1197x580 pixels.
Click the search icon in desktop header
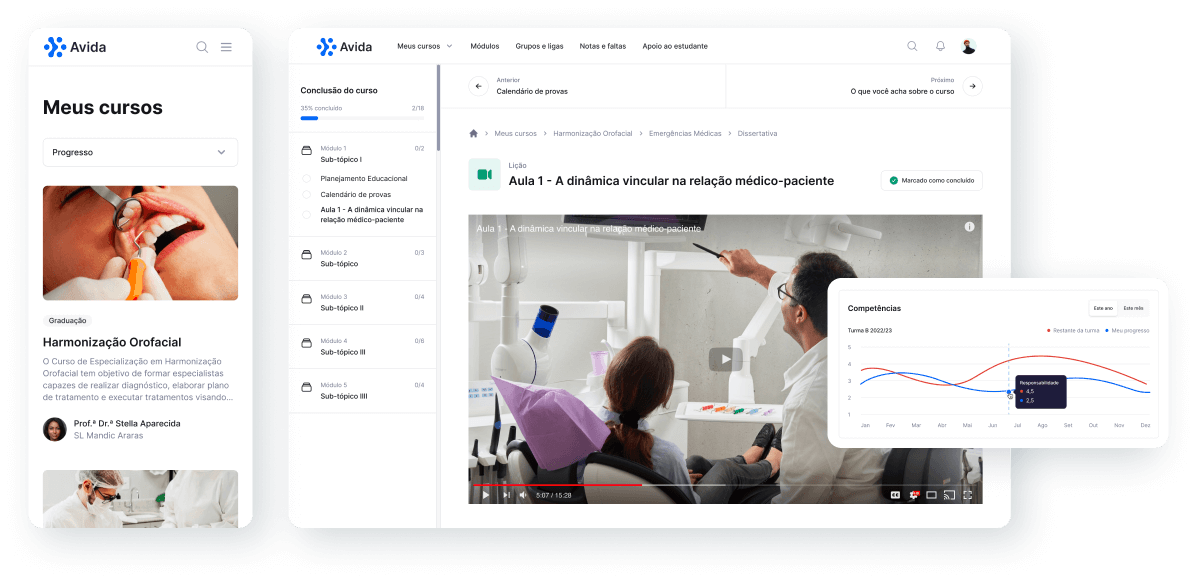click(x=912, y=46)
